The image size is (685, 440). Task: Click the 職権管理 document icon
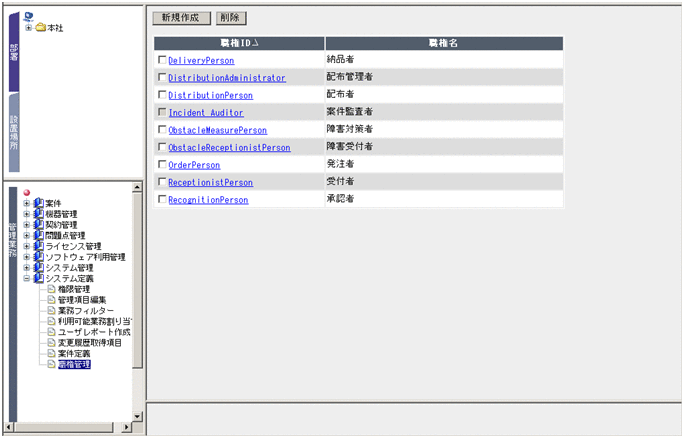click(51, 364)
